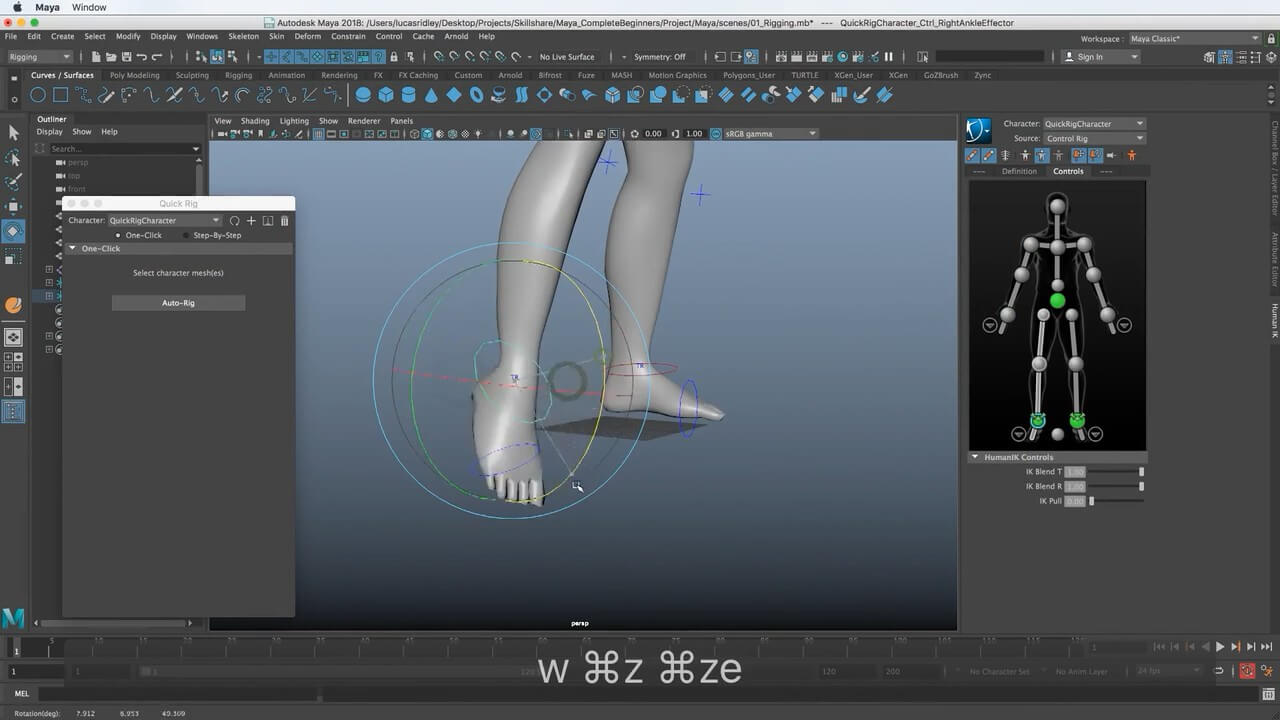Switch to the Sculpting shelf tab
Screen dimensions: 1280x720
click(192, 75)
